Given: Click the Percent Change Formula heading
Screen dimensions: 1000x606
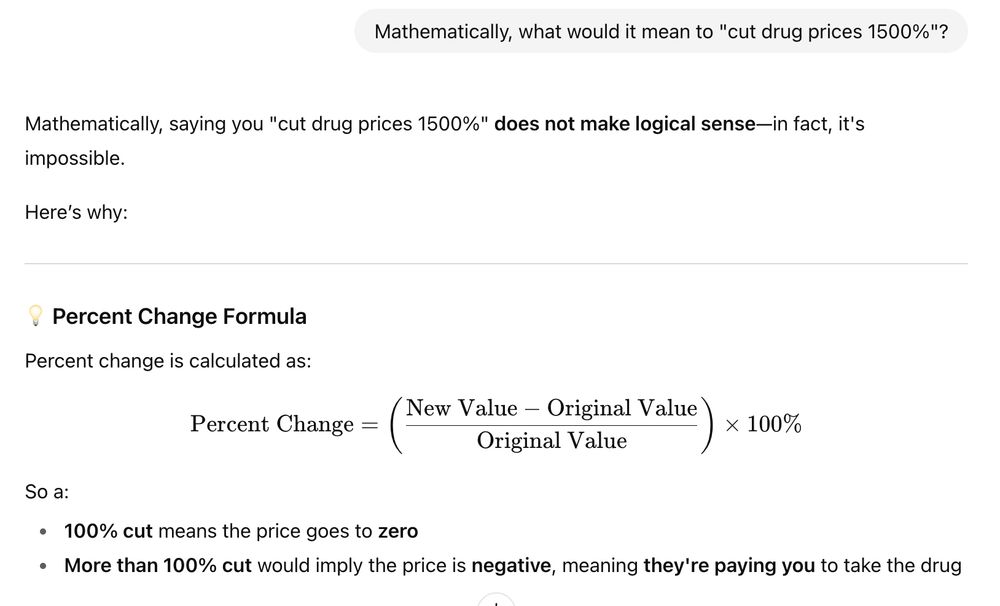Looking at the screenshot, I should pyautogui.click(x=179, y=316).
